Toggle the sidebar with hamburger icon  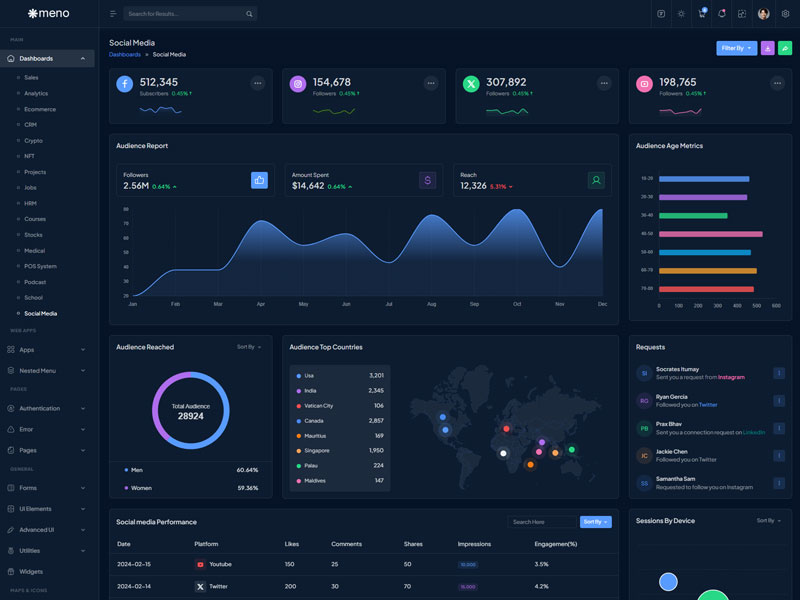(113, 14)
